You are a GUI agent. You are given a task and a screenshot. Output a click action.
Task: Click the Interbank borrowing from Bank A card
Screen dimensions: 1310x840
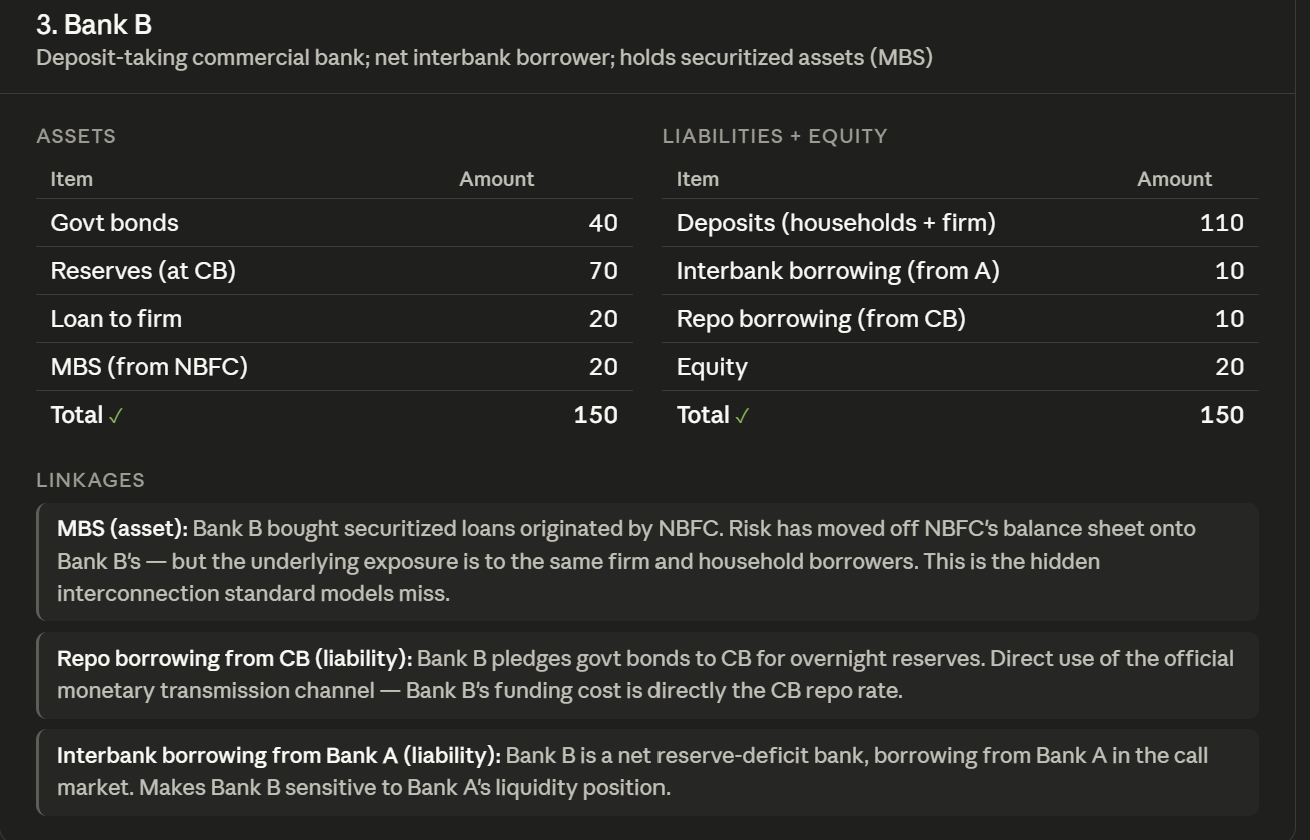point(647,772)
